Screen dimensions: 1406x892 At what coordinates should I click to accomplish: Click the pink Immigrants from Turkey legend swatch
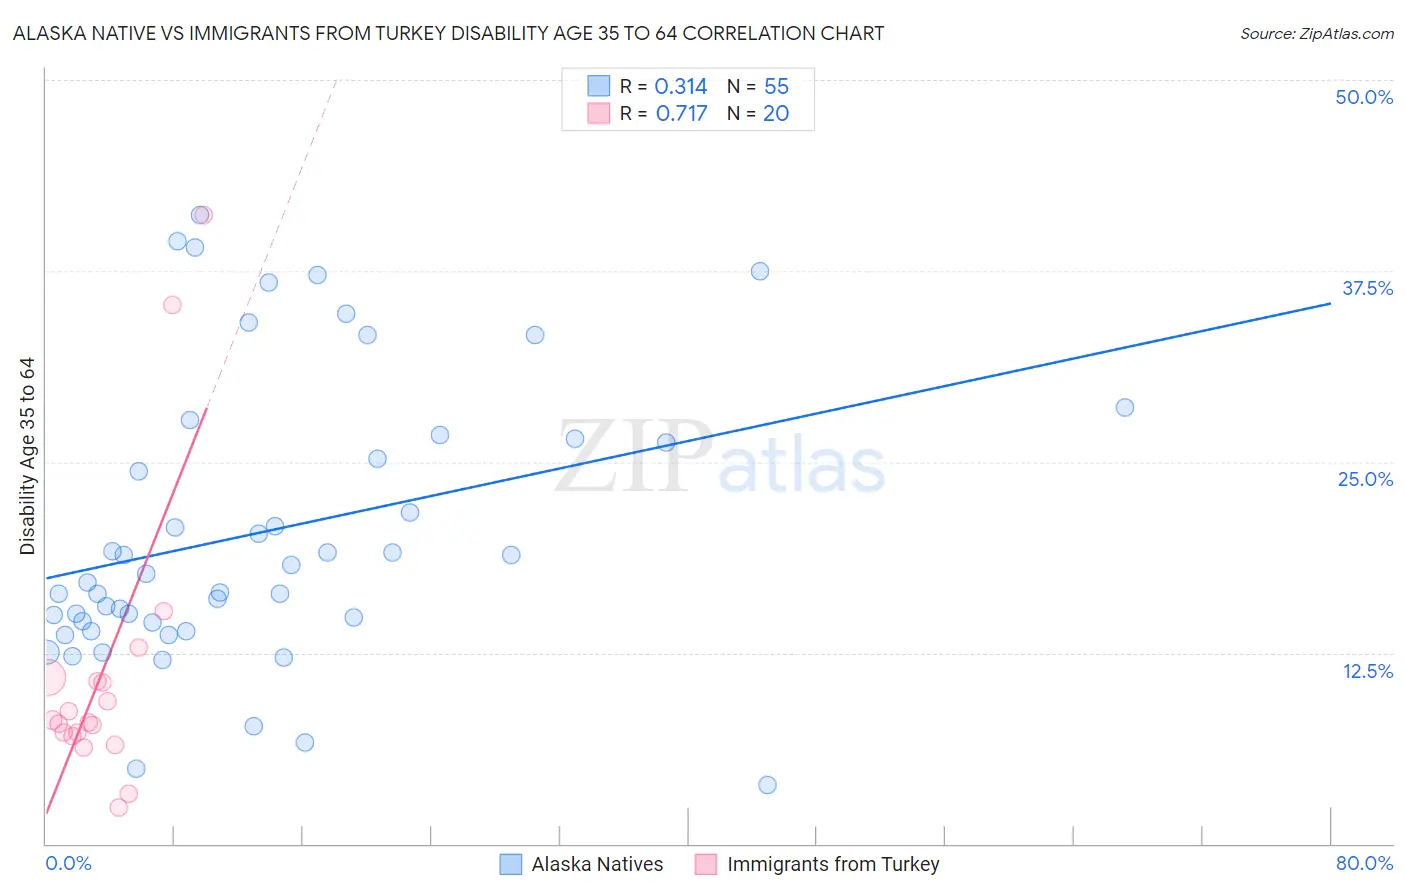(x=706, y=864)
